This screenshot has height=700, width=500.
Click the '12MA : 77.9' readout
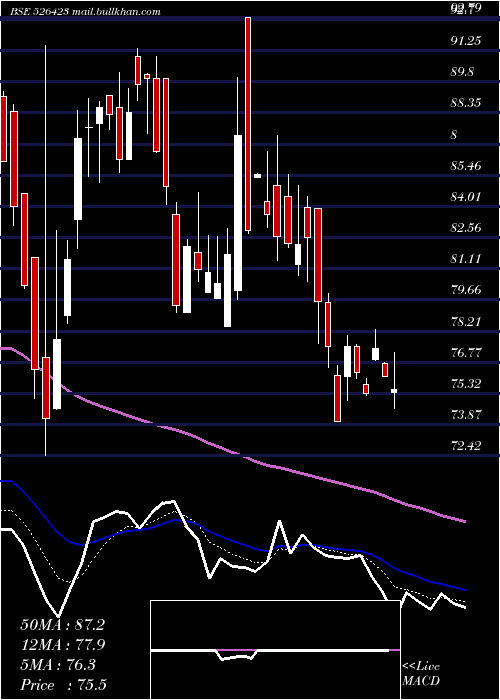pyautogui.click(x=63, y=645)
